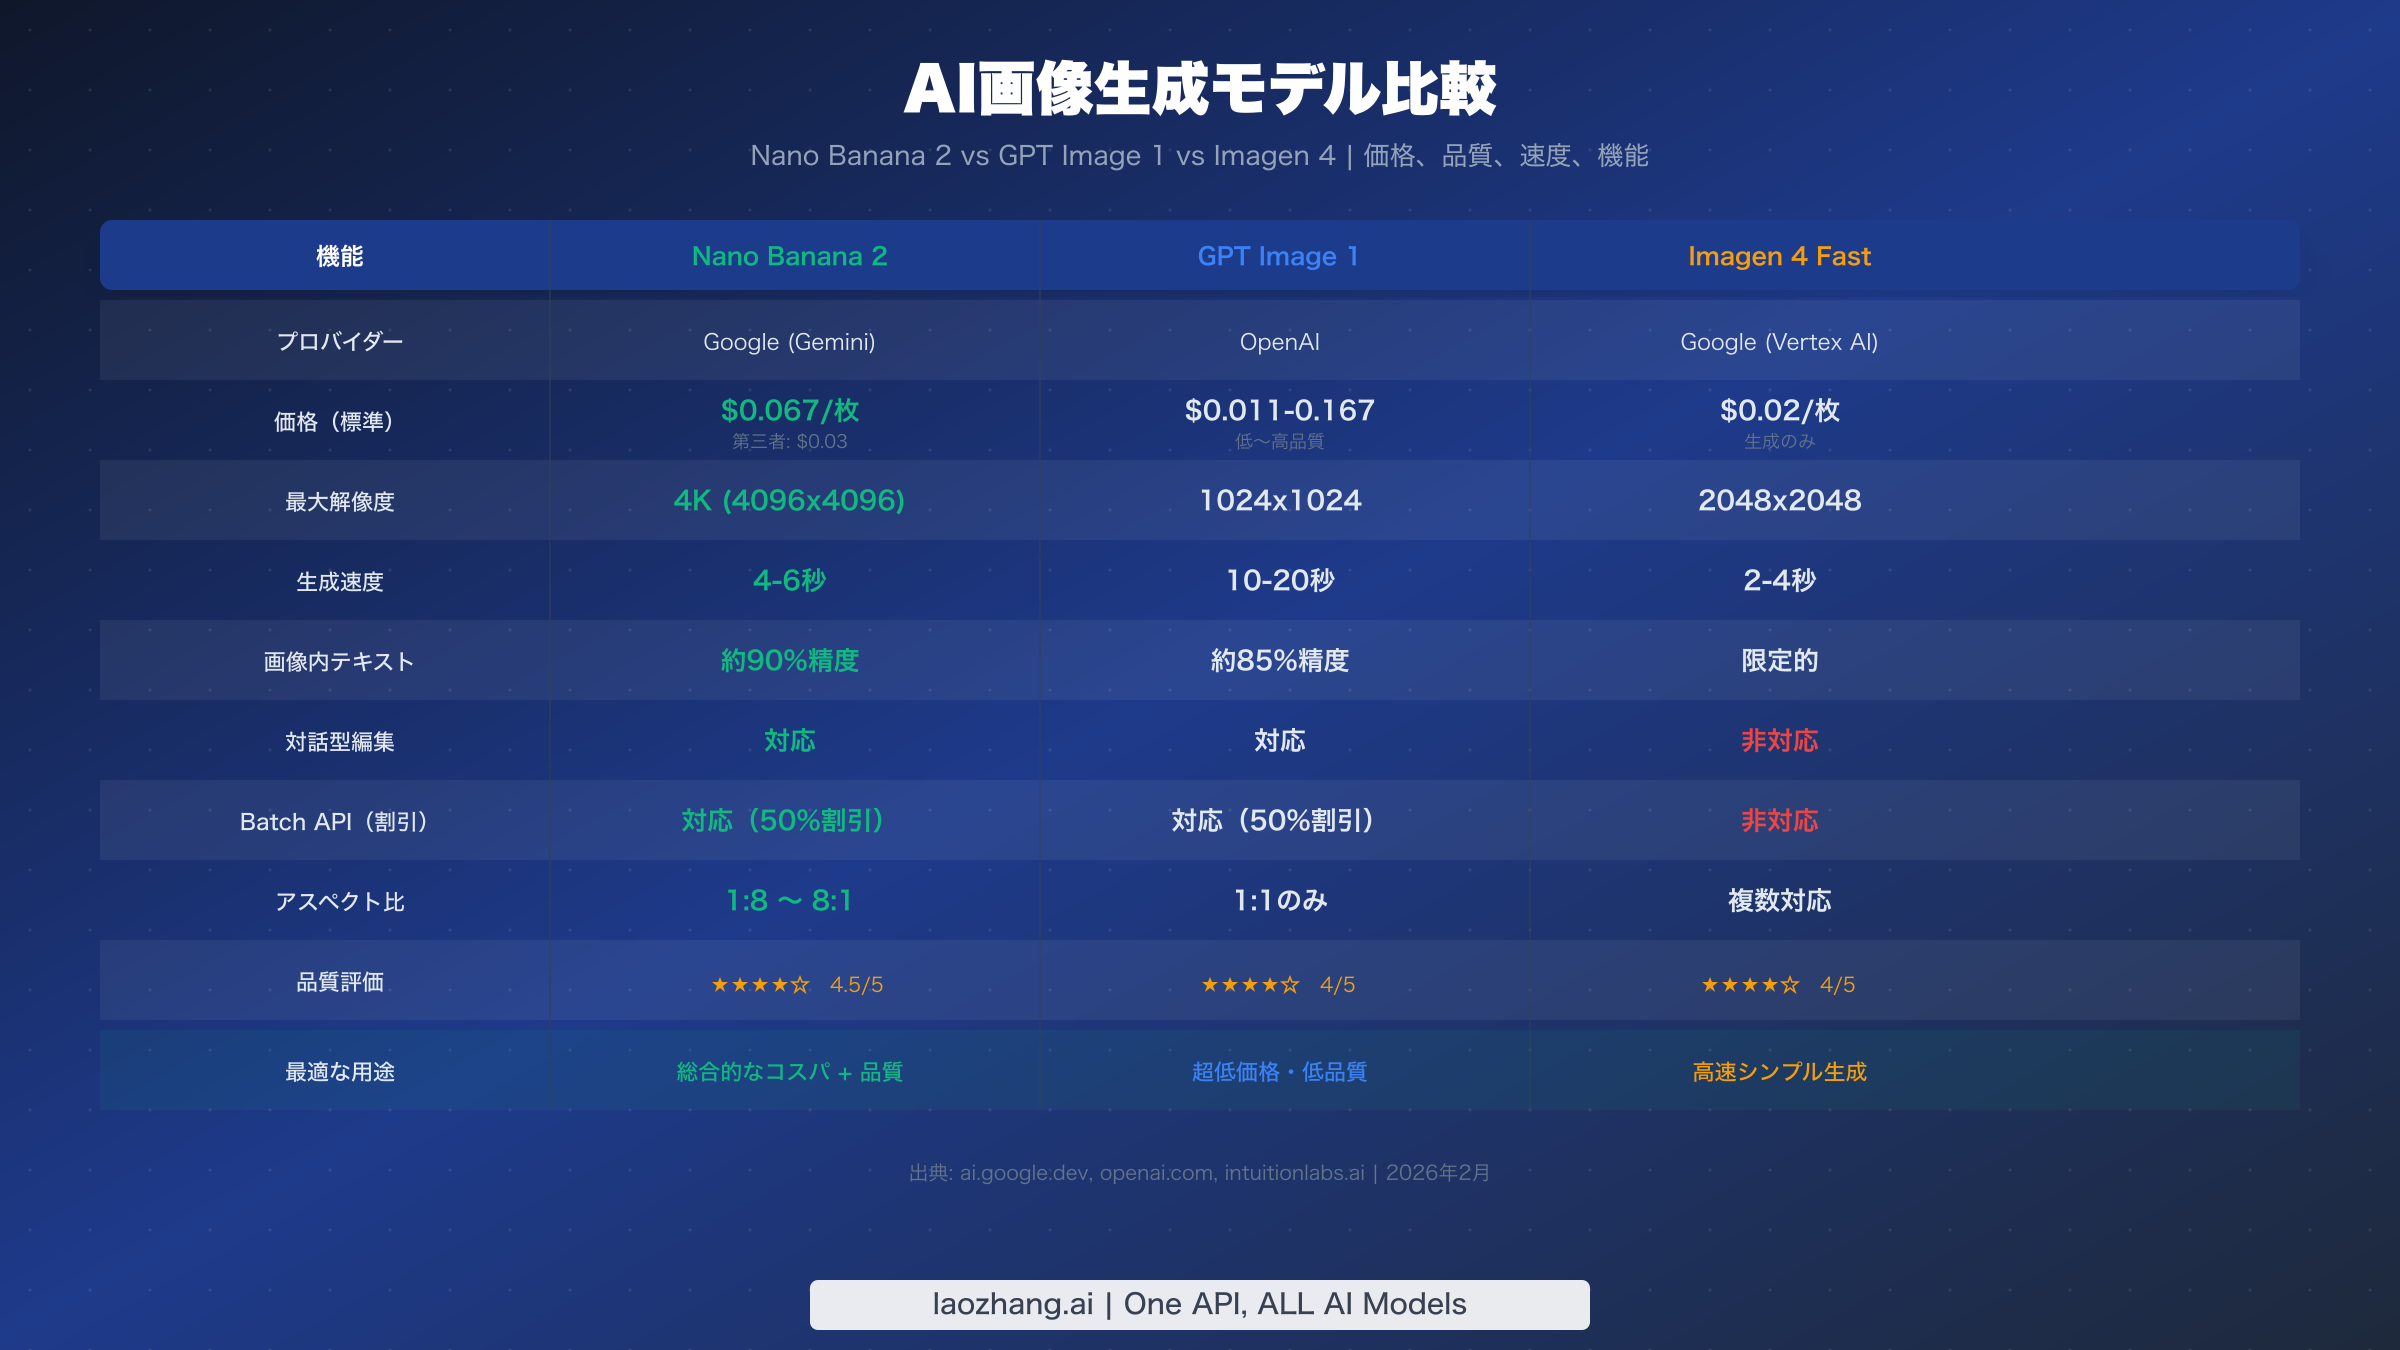Select the $0.067/枚 price cell
This screenshot has width=2400, height=1350.
coord(790,410)
